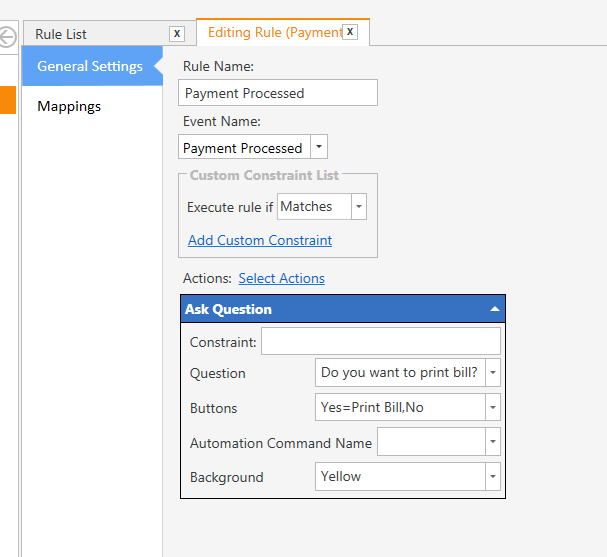Click into the Constraint text field

381,341
